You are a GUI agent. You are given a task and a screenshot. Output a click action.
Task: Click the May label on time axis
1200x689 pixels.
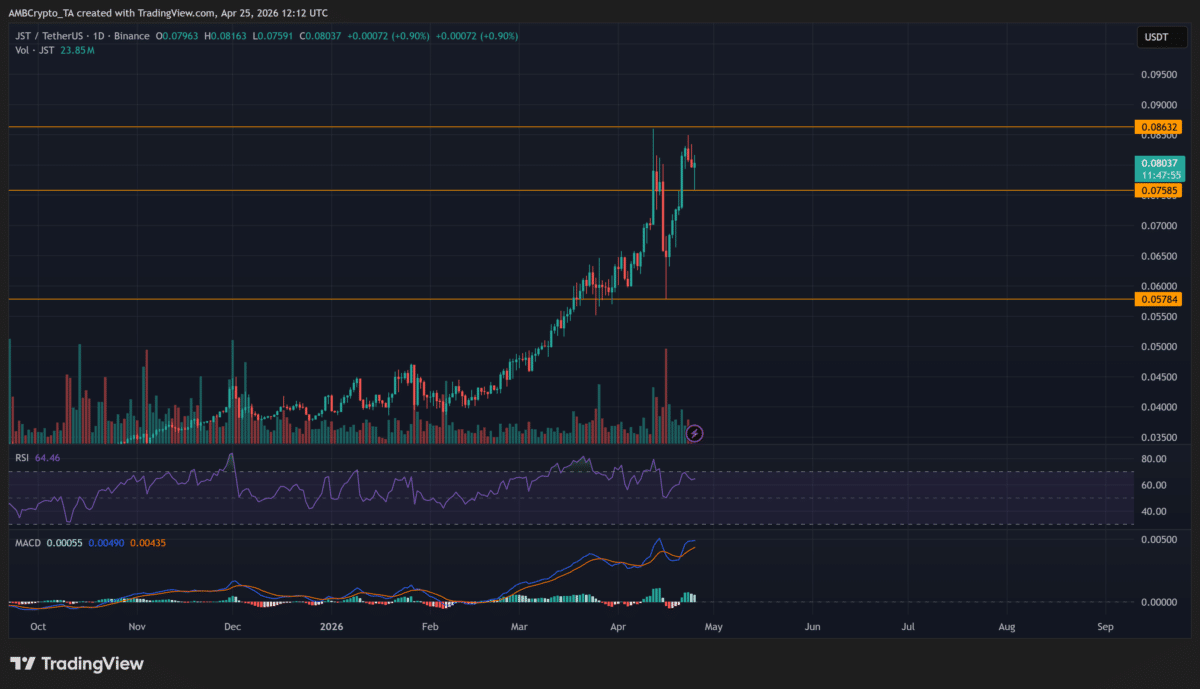point(716,626)
